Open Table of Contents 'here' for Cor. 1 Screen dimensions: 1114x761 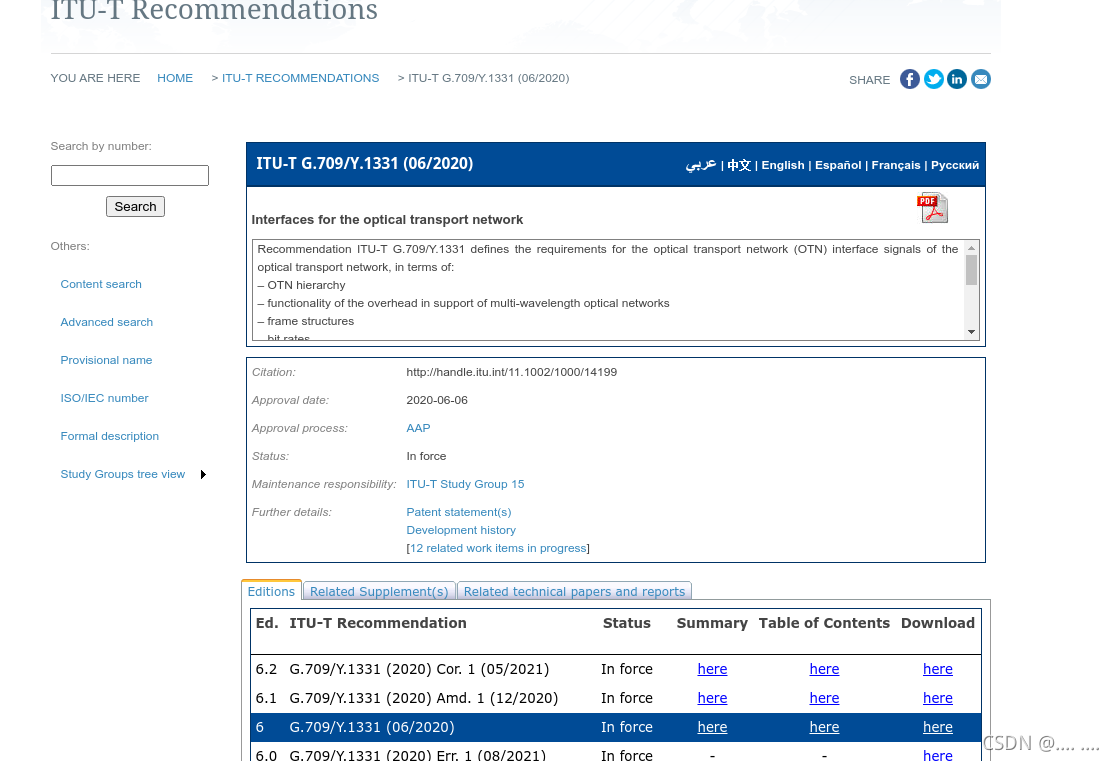(x=824, y=669)
